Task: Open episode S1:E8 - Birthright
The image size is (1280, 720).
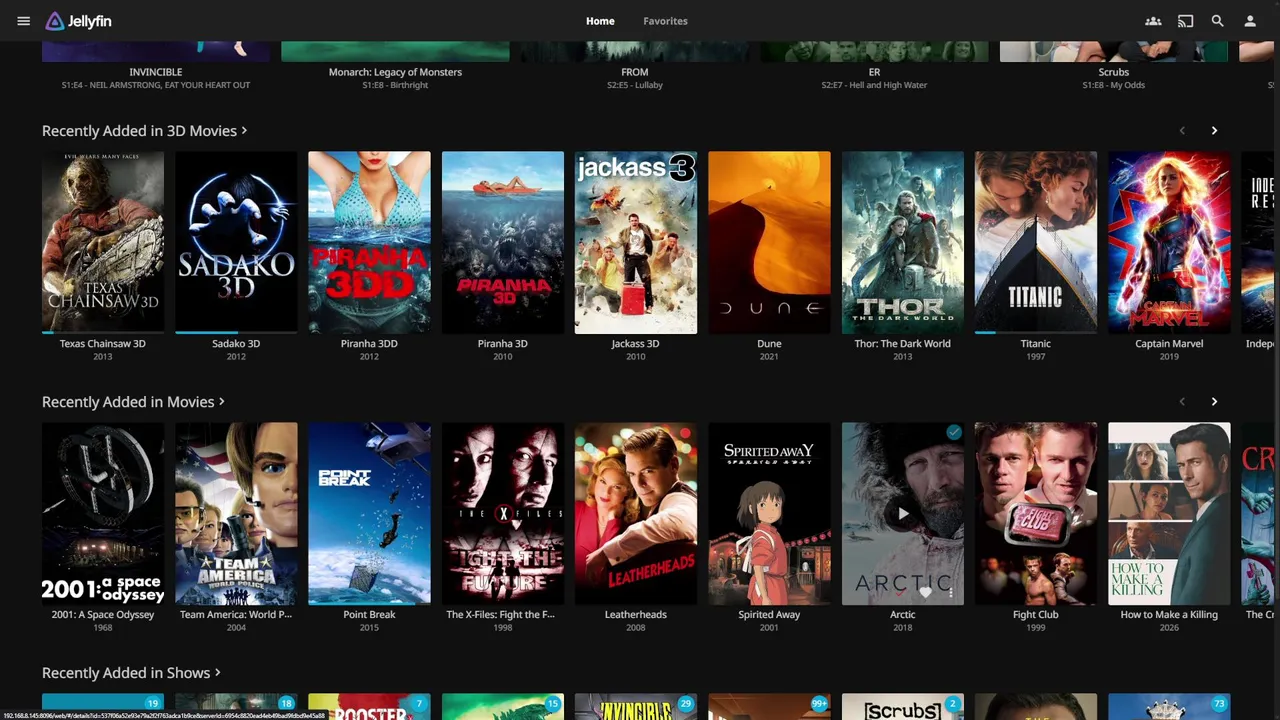Action: 395,85
